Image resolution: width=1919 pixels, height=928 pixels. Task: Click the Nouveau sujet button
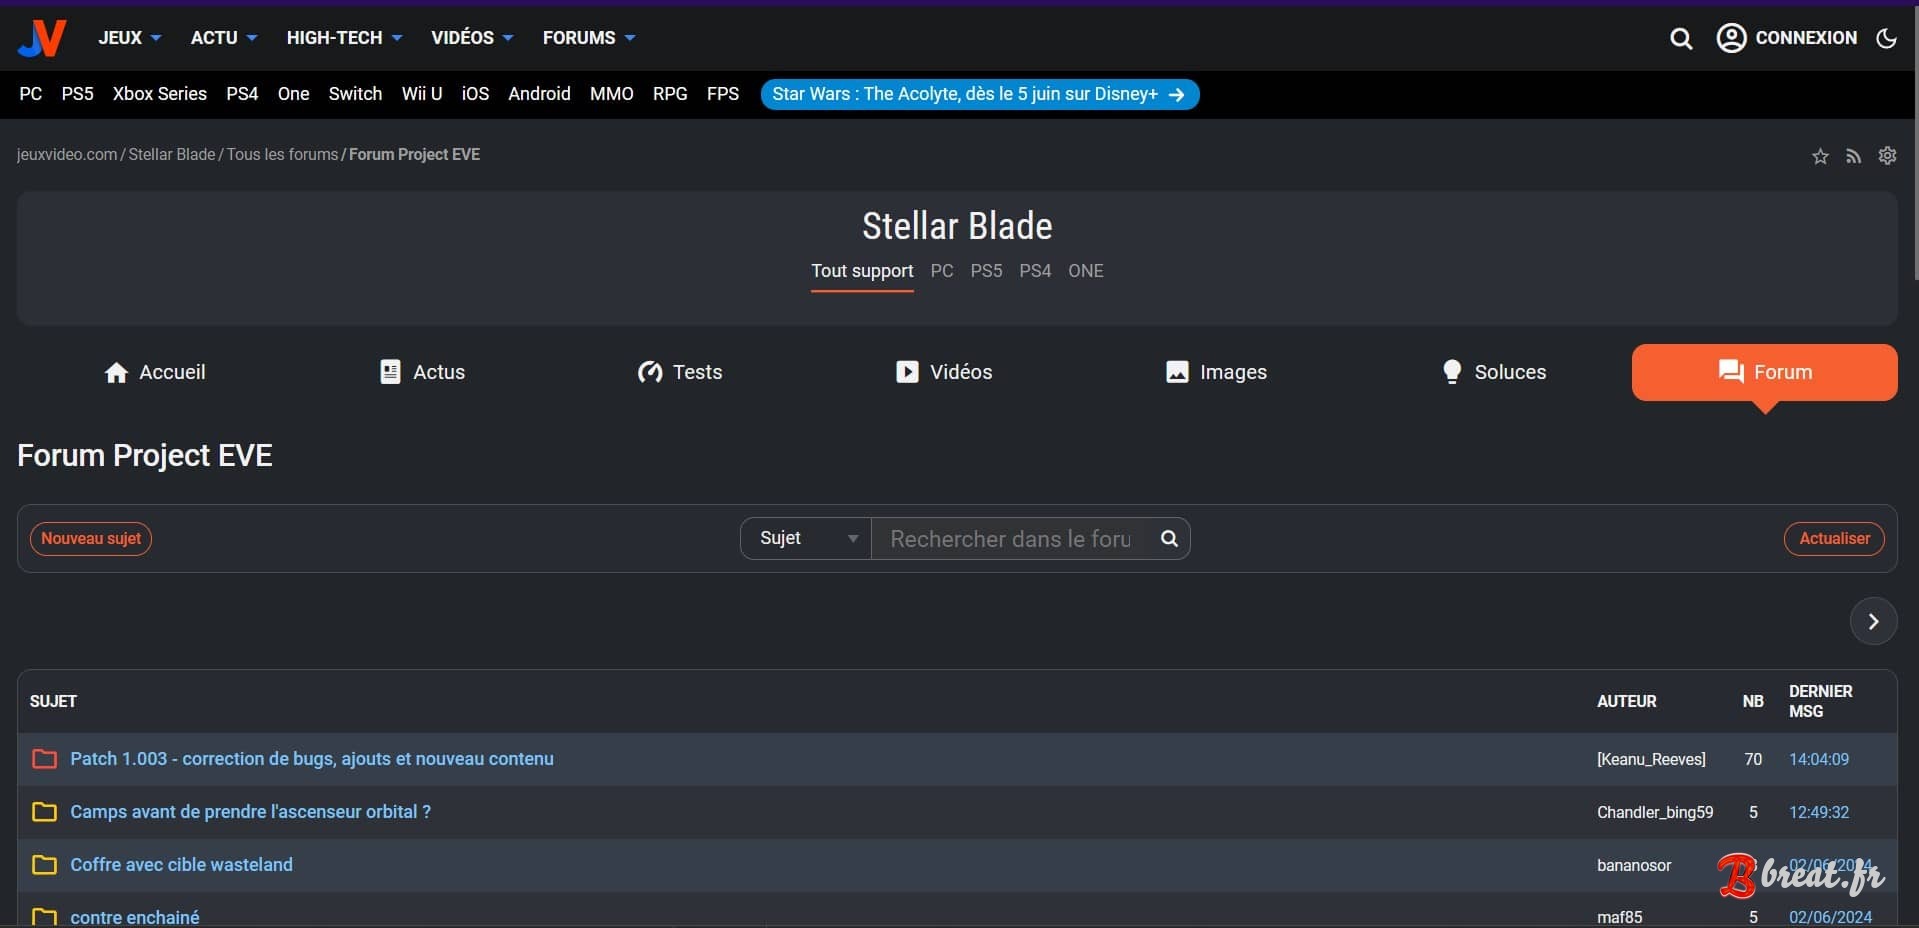click(90, 539)
